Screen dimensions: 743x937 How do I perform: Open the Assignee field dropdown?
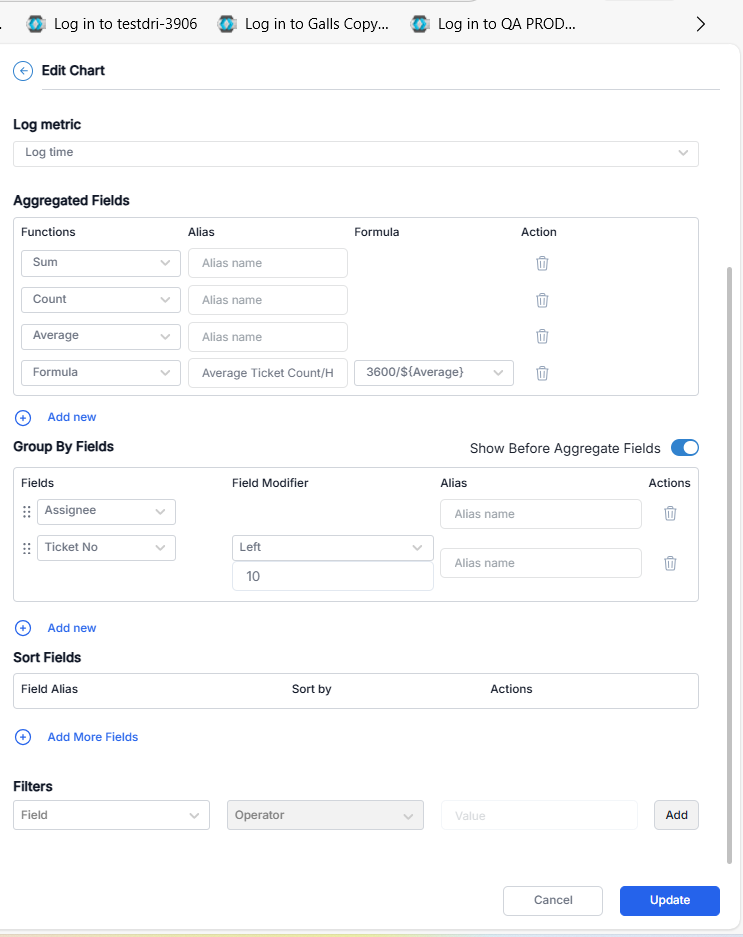click(x=106, y=512)
